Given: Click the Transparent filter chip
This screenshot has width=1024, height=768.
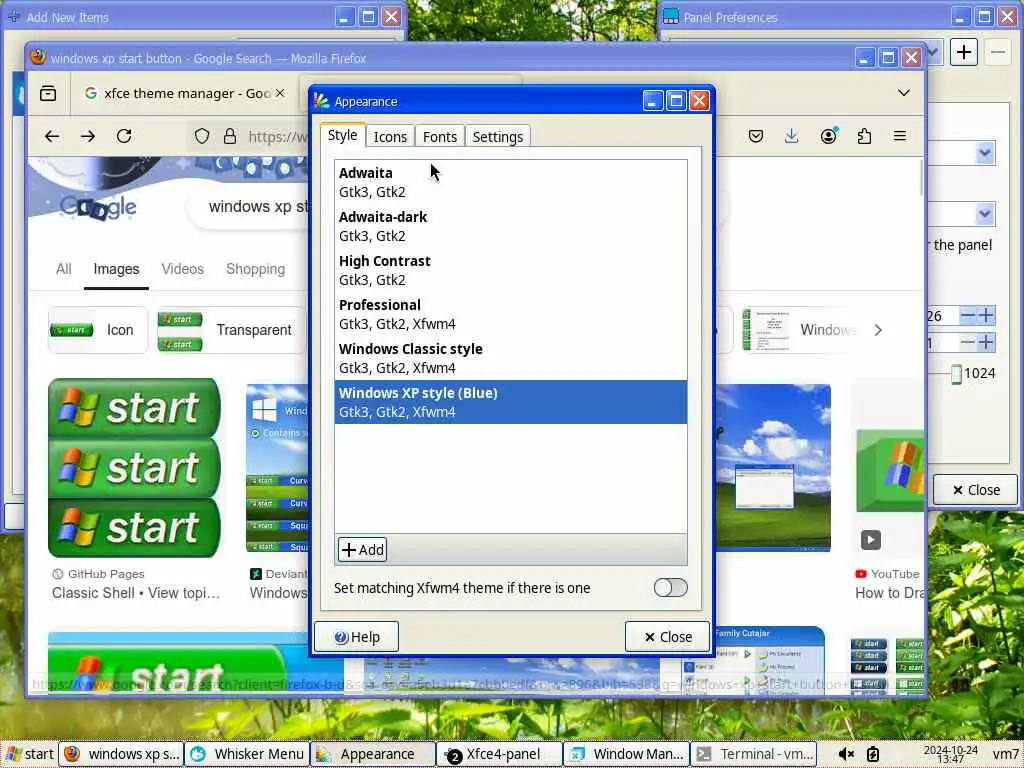Looking at the screenshot, I should [232, 330].
